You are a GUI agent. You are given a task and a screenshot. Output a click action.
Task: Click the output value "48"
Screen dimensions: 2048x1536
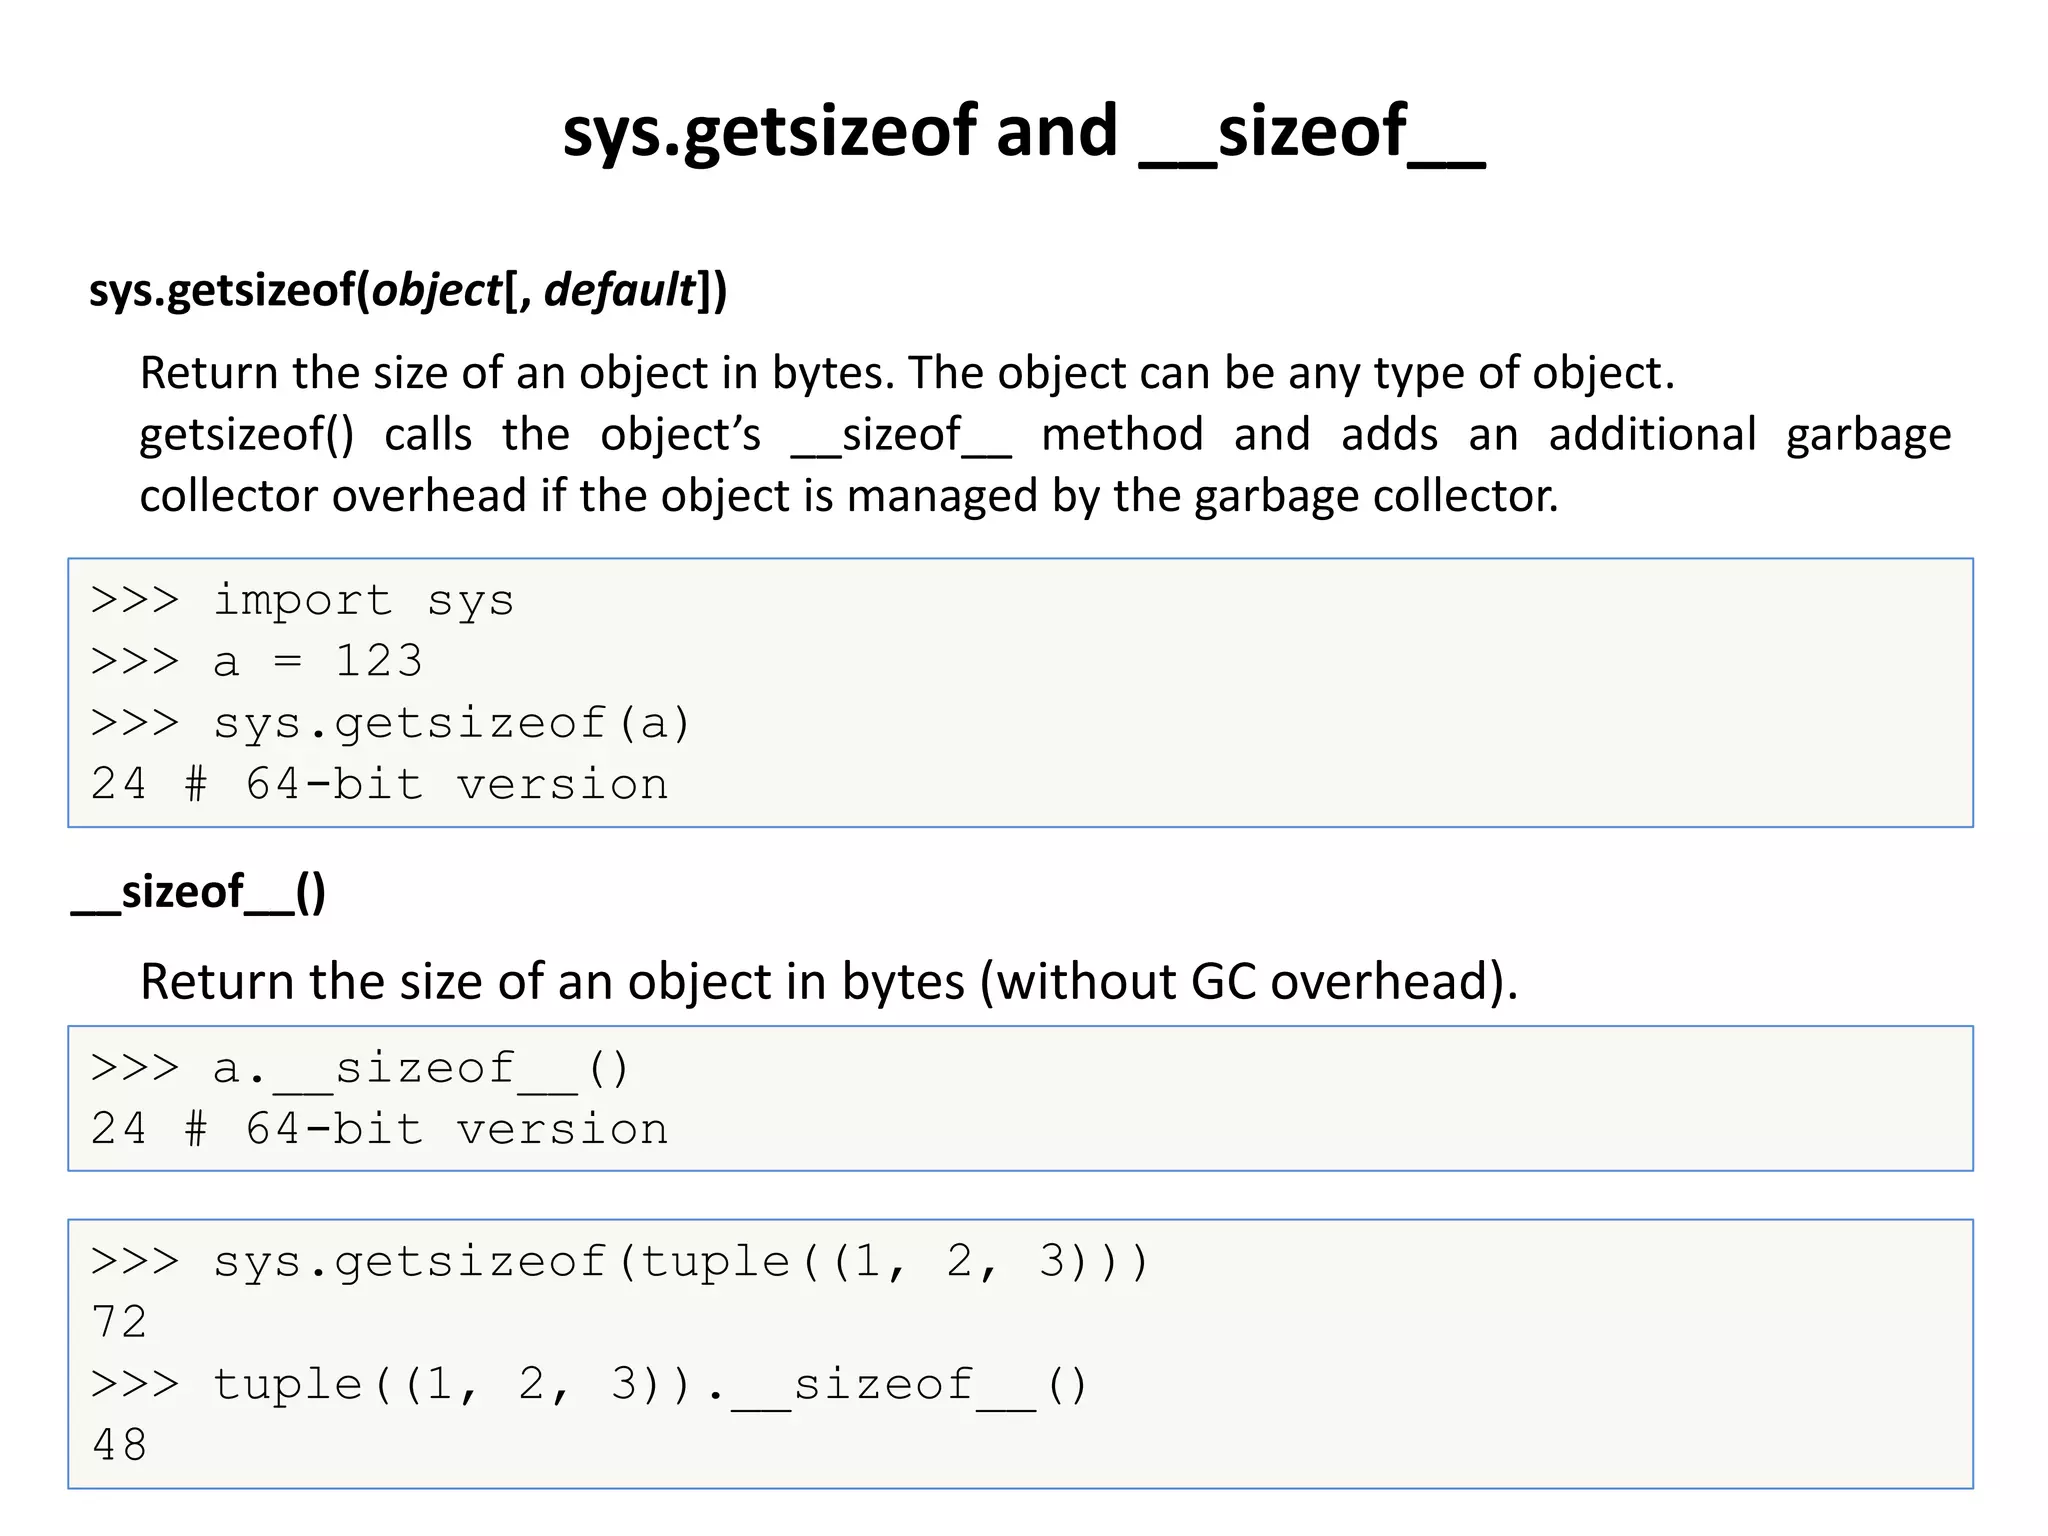pos(118,1446)
